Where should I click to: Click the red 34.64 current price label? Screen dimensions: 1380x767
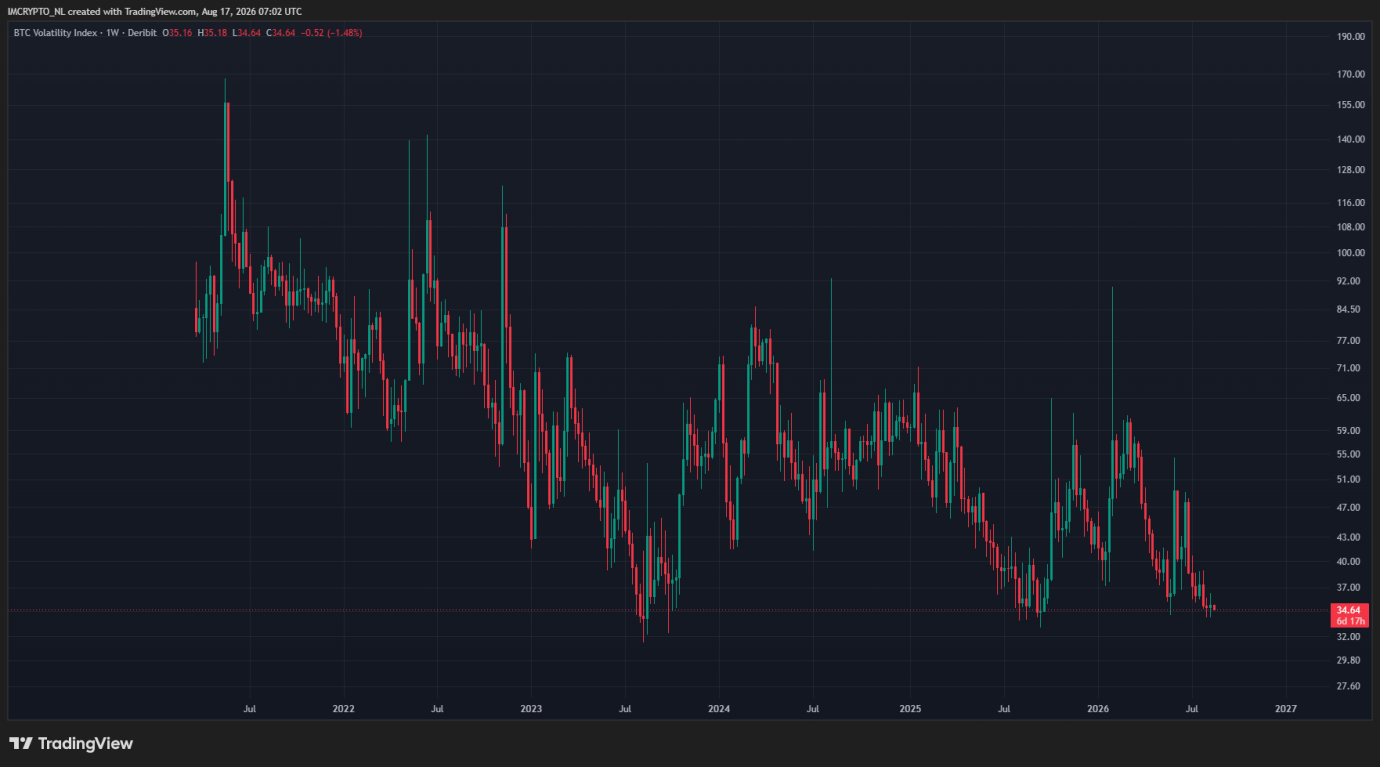1349,610
